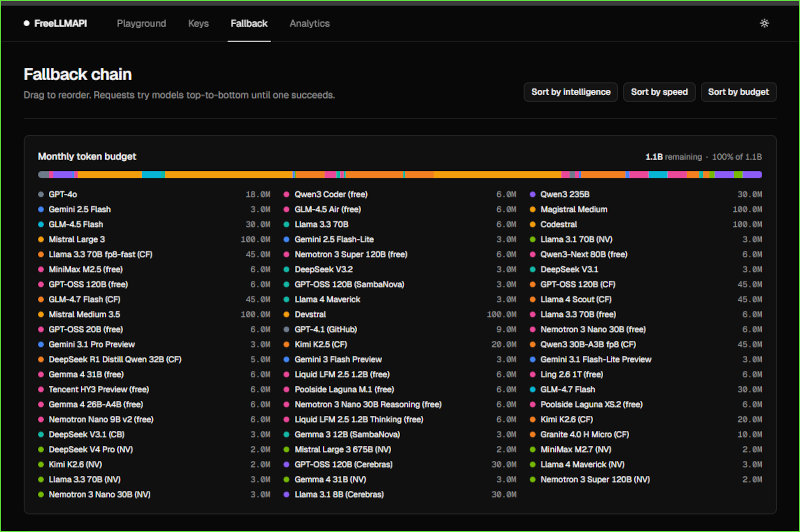Go to the Analytics tab
Viewport: 800px width, 532px height.
(310, 23)
